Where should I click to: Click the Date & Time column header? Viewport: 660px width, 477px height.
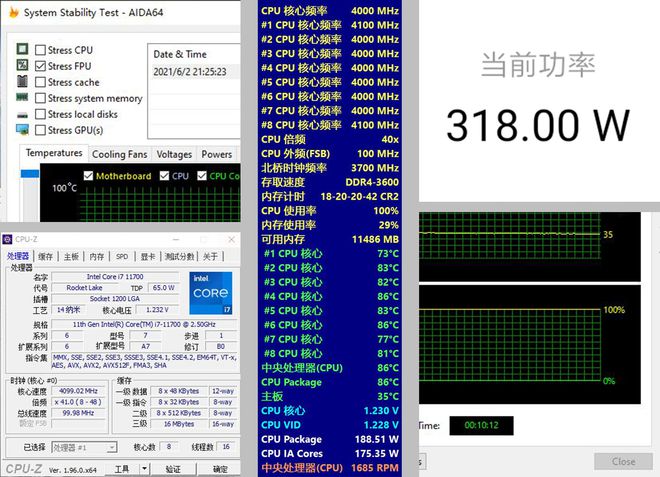(180, 54)
